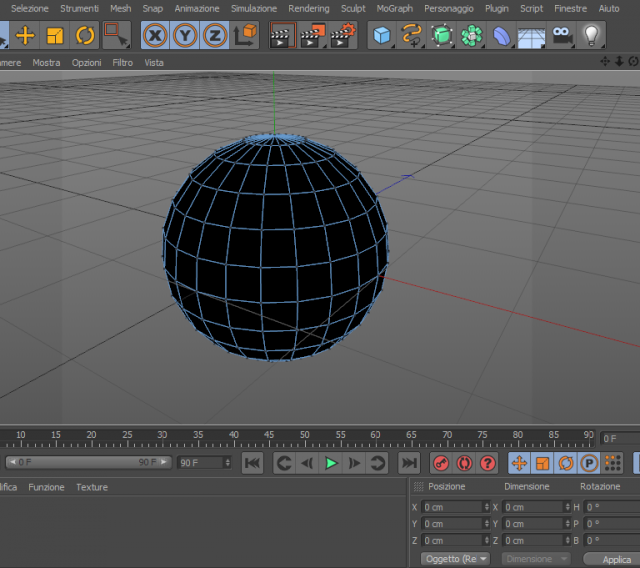Add a Camera object
The image size is (640, 568).
(x=561, y=36)
